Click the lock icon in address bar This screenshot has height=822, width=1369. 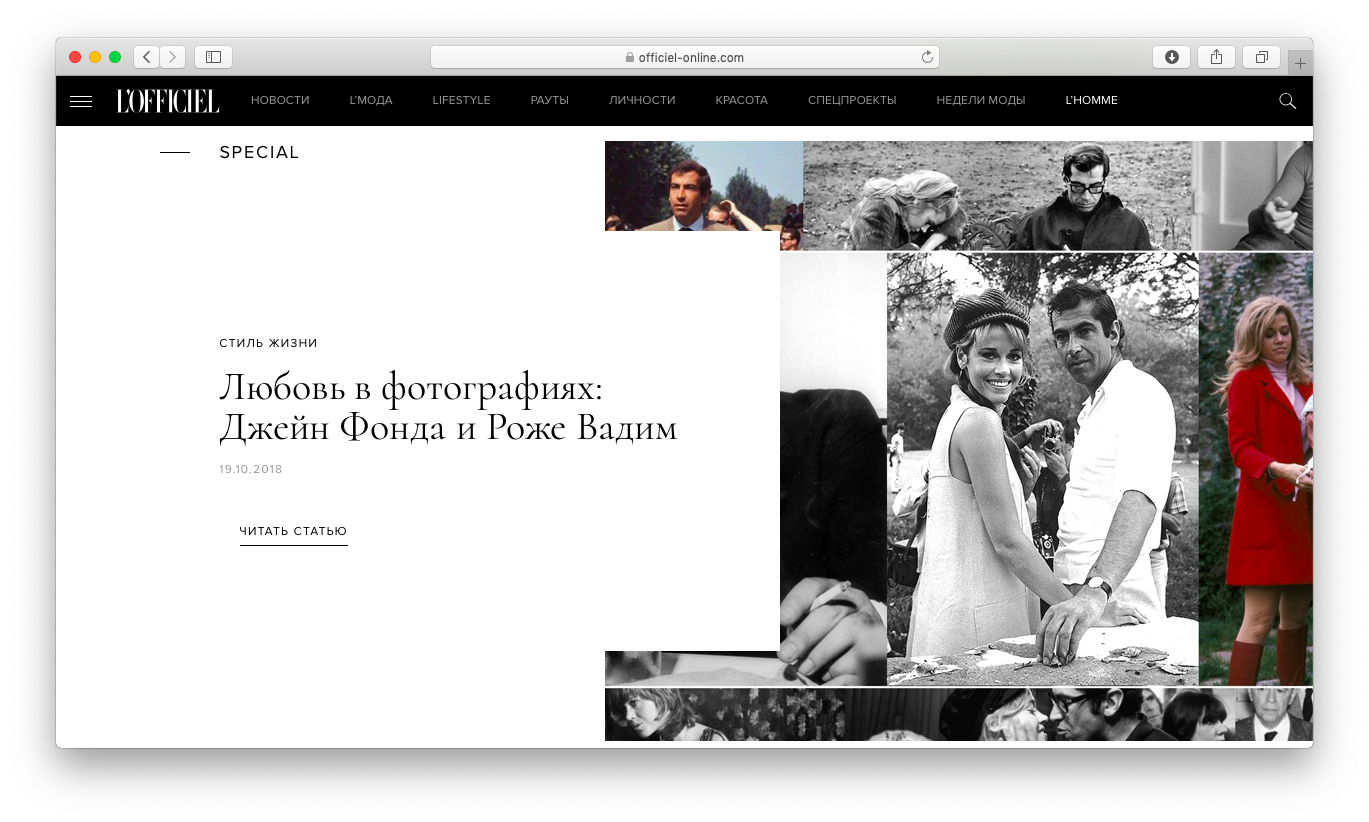pyautogui.click(x=630, y=58)
